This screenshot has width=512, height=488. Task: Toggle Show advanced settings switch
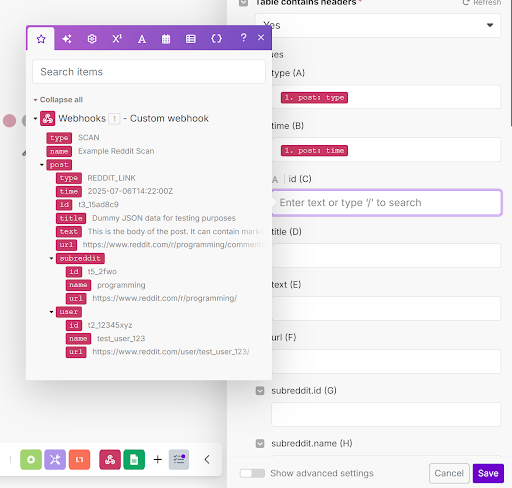click(252, 473)
